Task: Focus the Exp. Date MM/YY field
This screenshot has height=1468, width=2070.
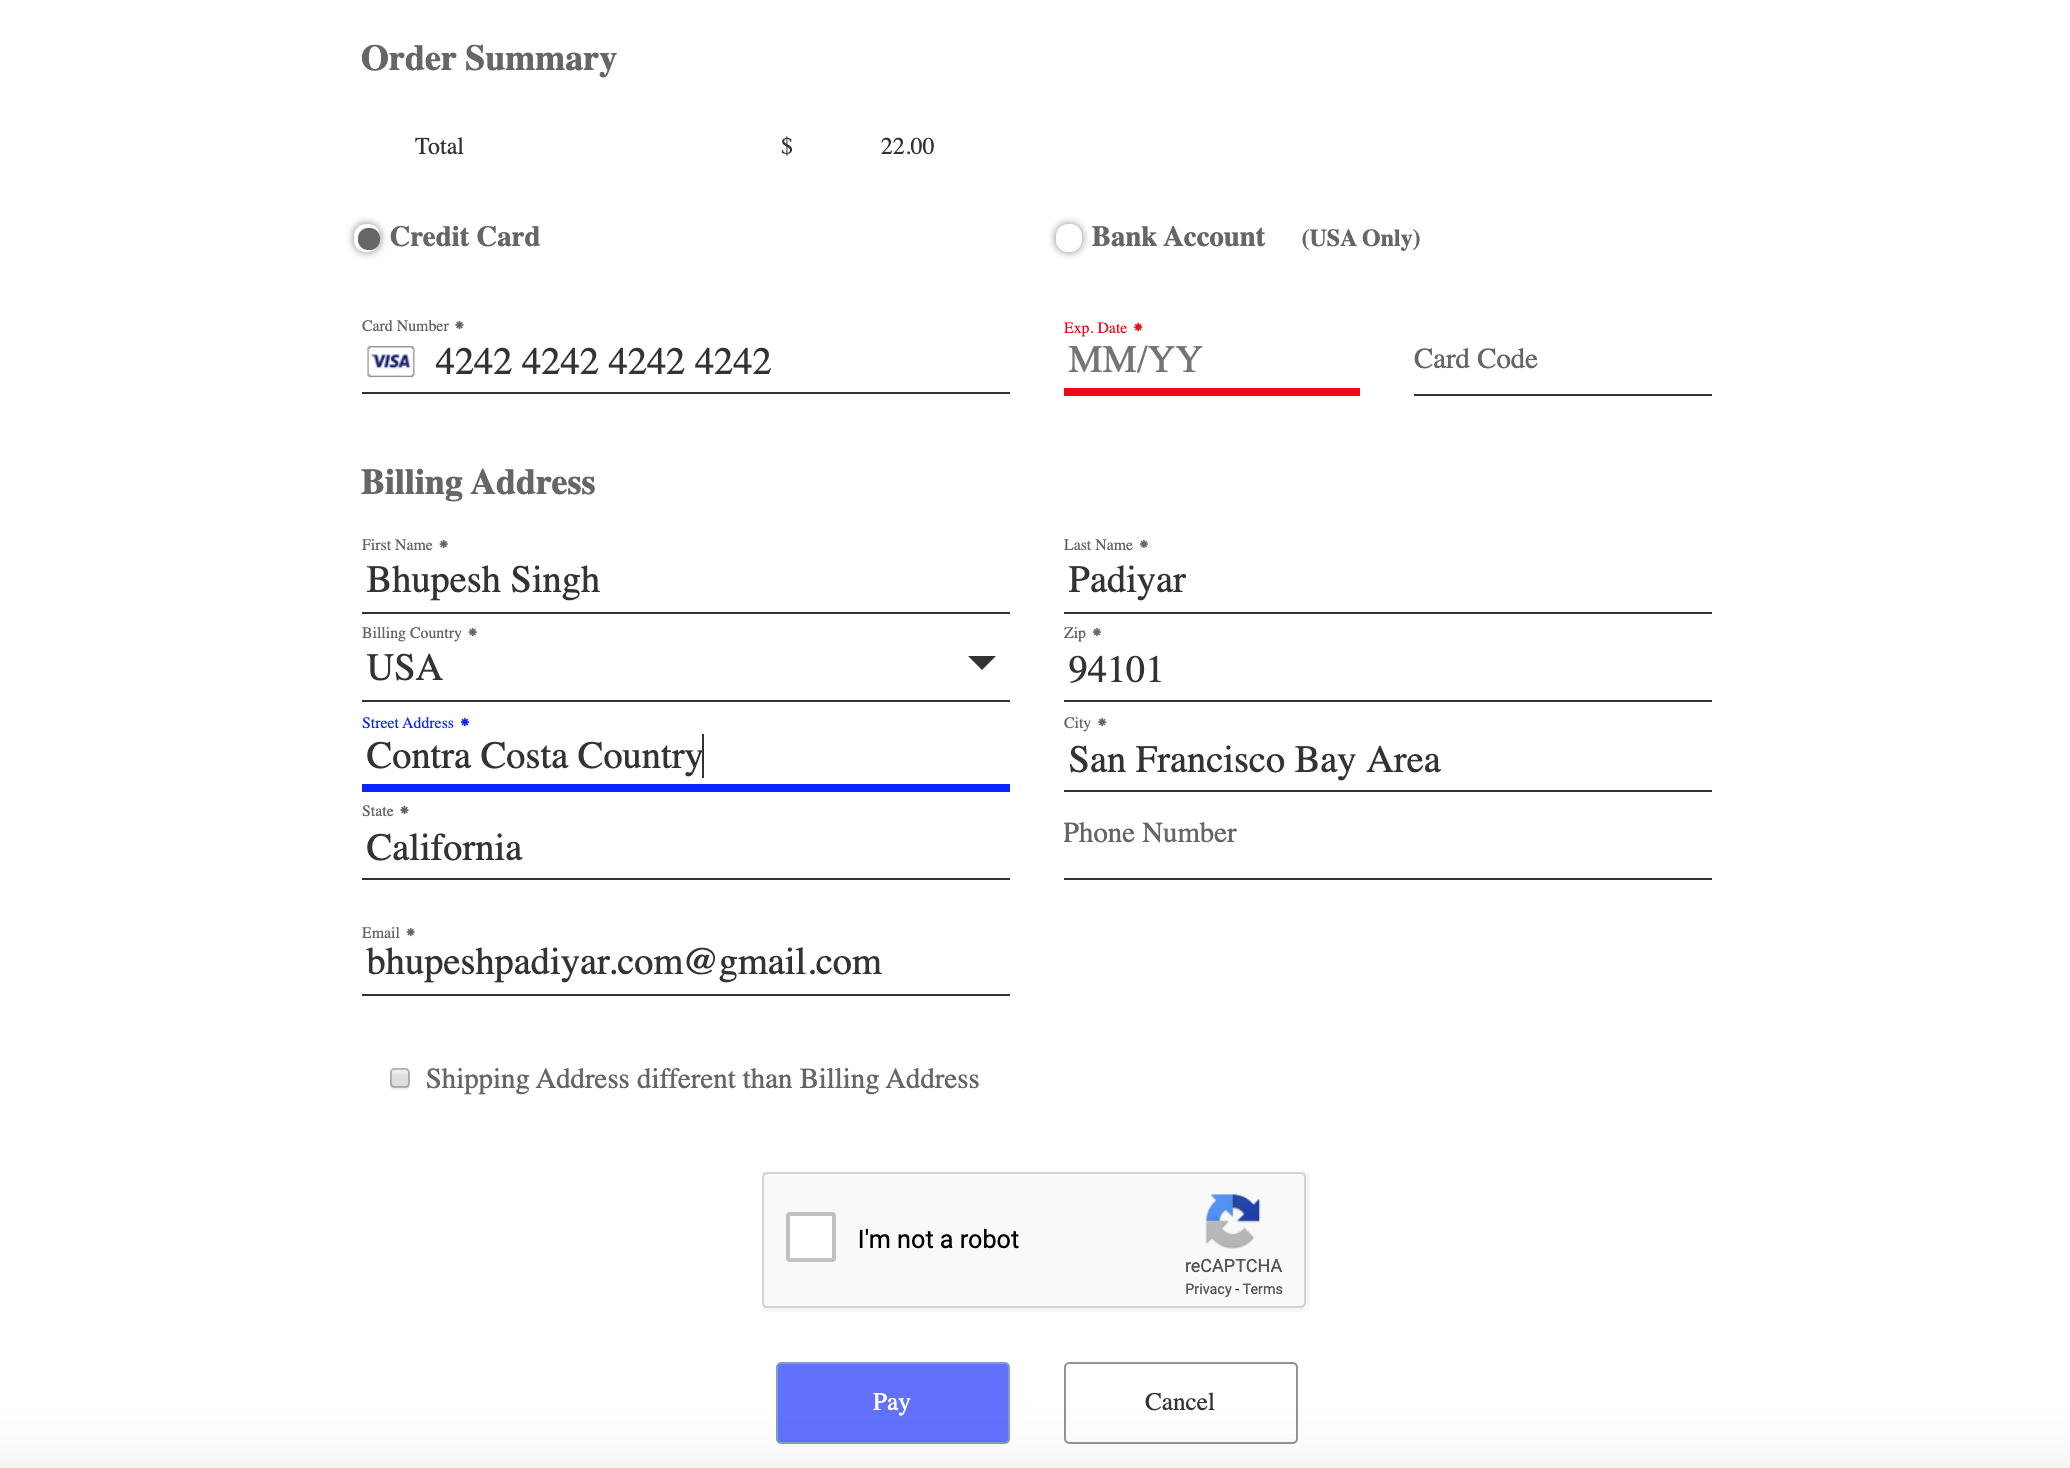Action: 1210,360
